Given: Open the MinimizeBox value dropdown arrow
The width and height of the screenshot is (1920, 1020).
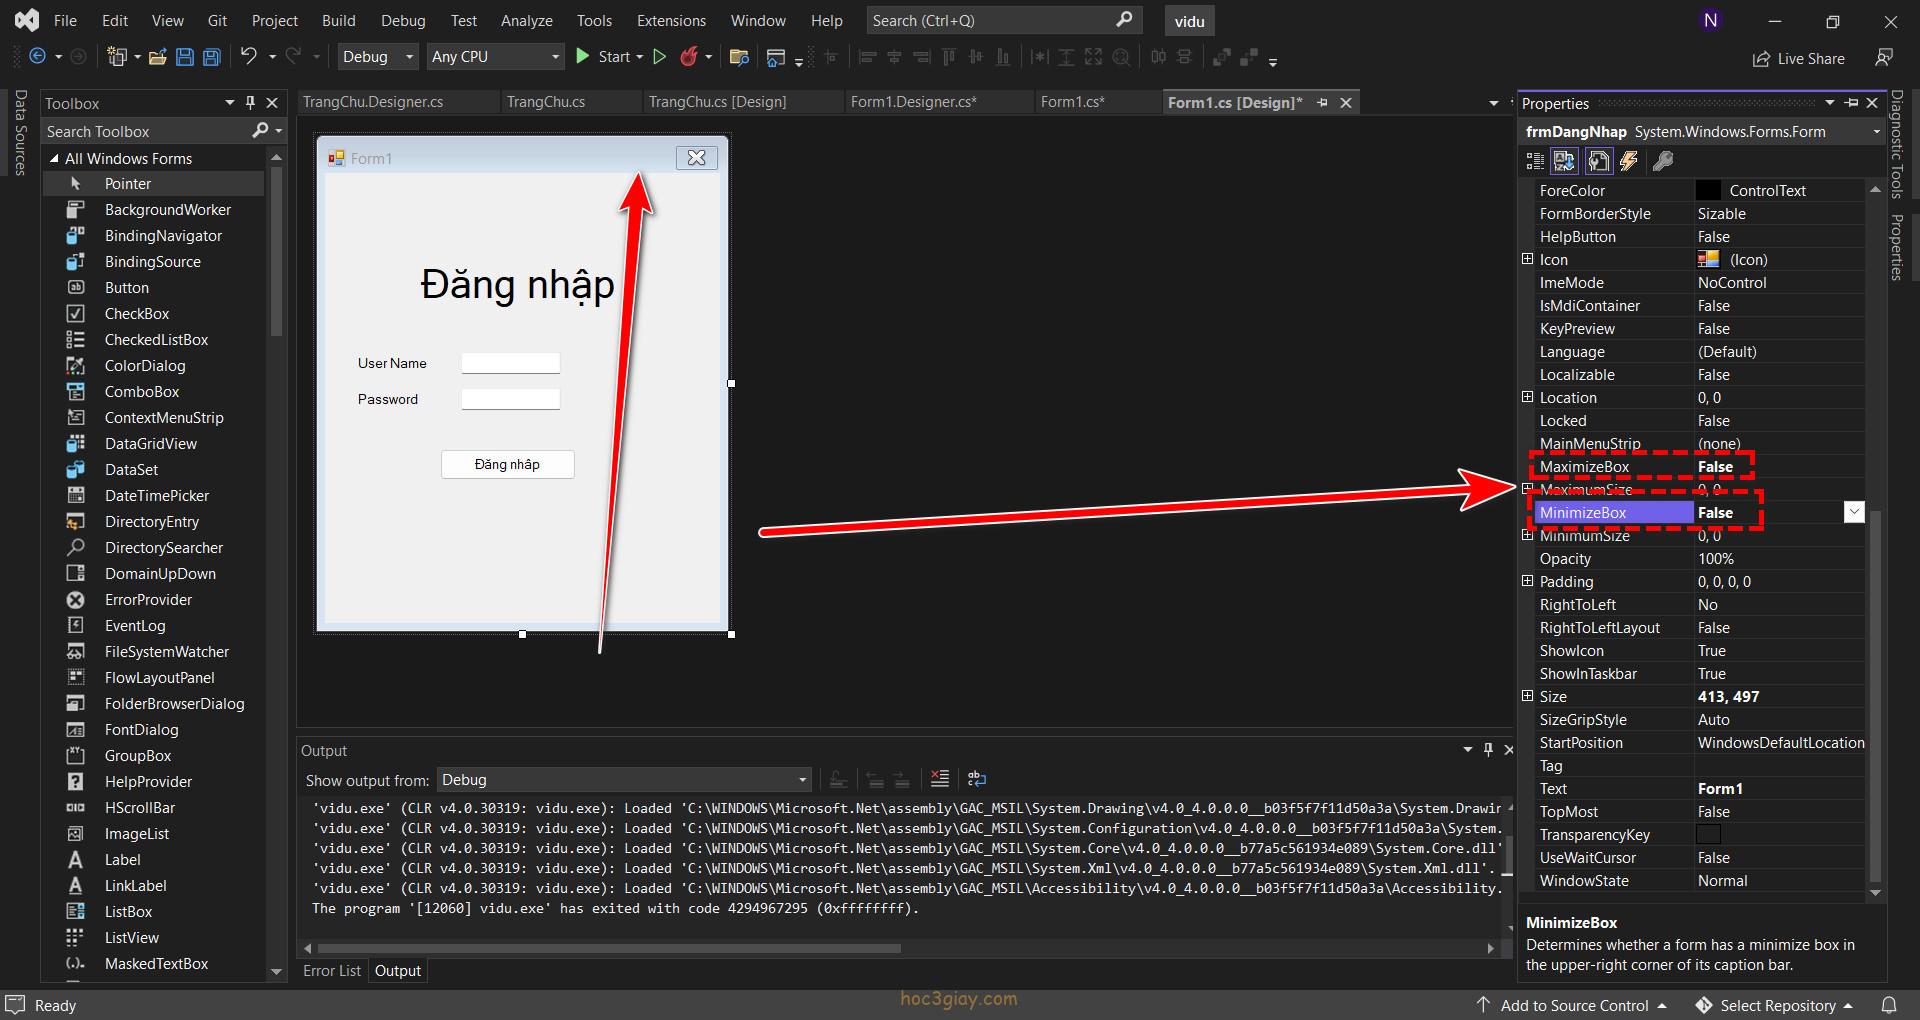Looking at the screenshot, I should coord(1854,512).
